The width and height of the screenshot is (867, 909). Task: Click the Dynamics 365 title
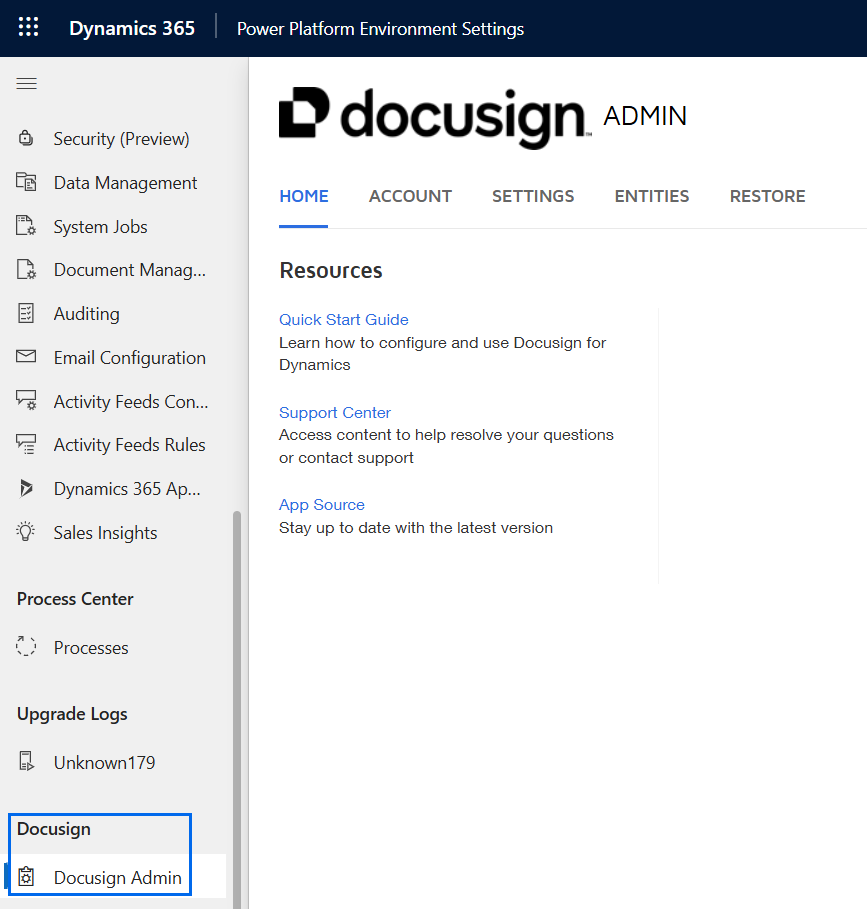point(132,28)
